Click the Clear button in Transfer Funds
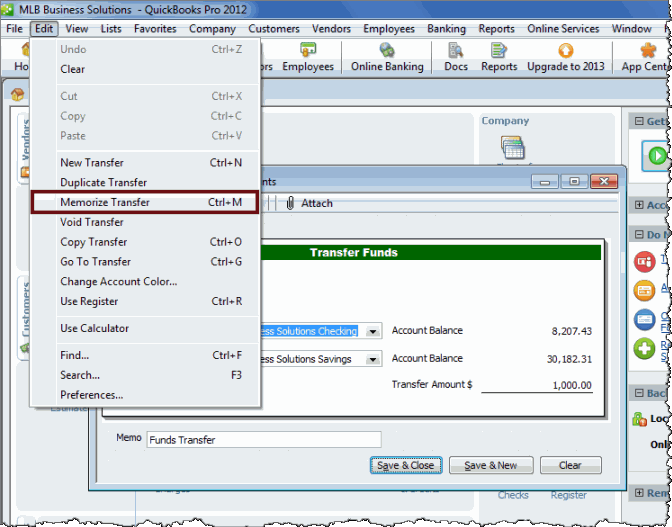The image size is (672, 527). [x=570, y=465]
